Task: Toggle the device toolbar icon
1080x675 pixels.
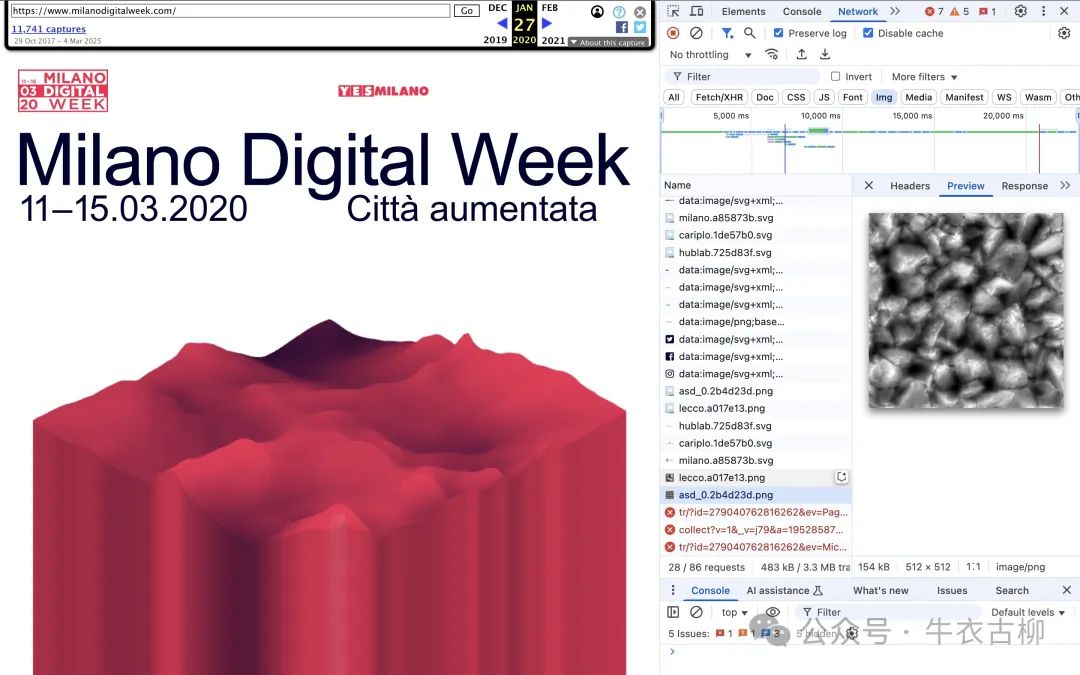Action: [696, 11]
